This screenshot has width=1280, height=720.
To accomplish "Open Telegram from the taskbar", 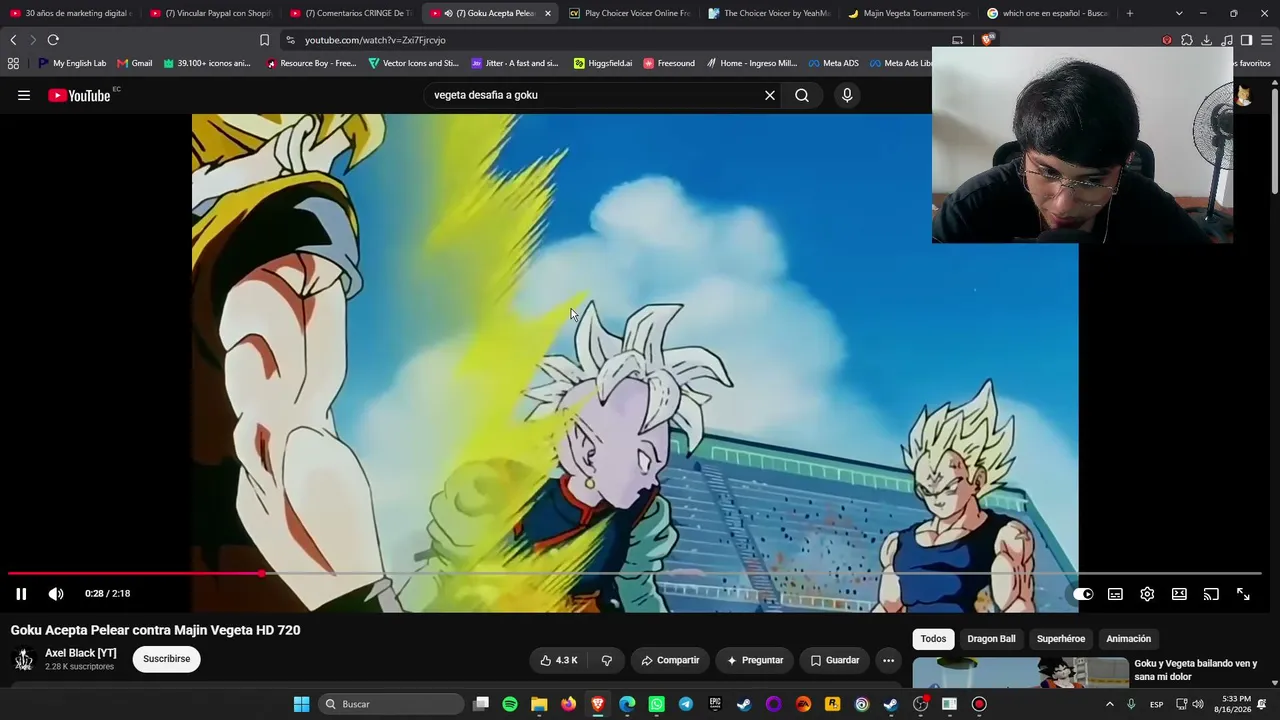I will click(685, 704).
